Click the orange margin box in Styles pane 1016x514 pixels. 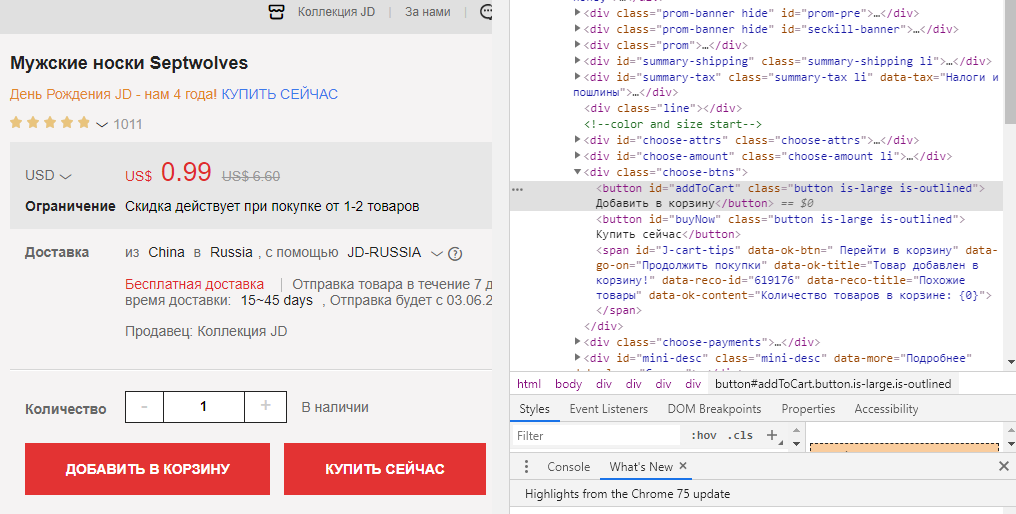(x=905, y=446)
